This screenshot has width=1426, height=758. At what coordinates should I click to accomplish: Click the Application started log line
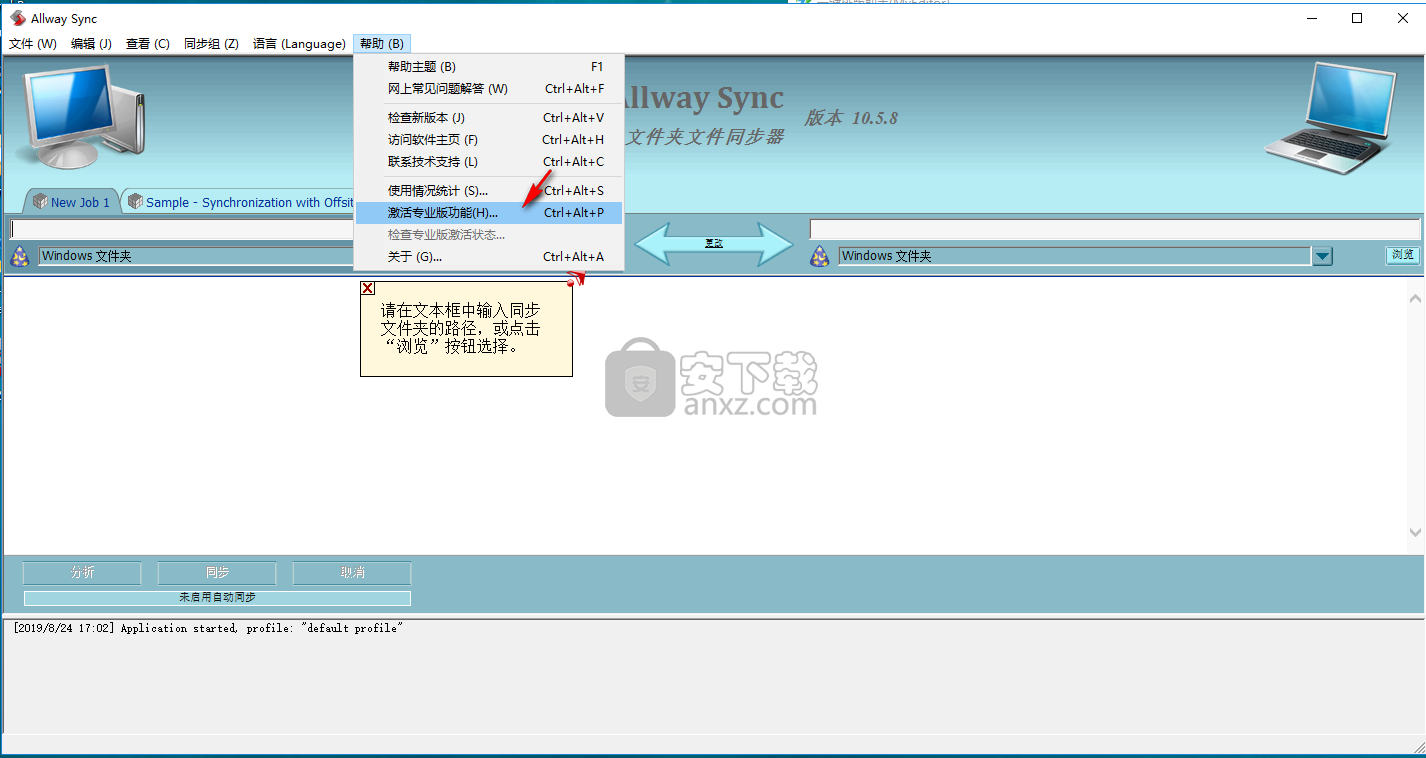click(208, 628)
